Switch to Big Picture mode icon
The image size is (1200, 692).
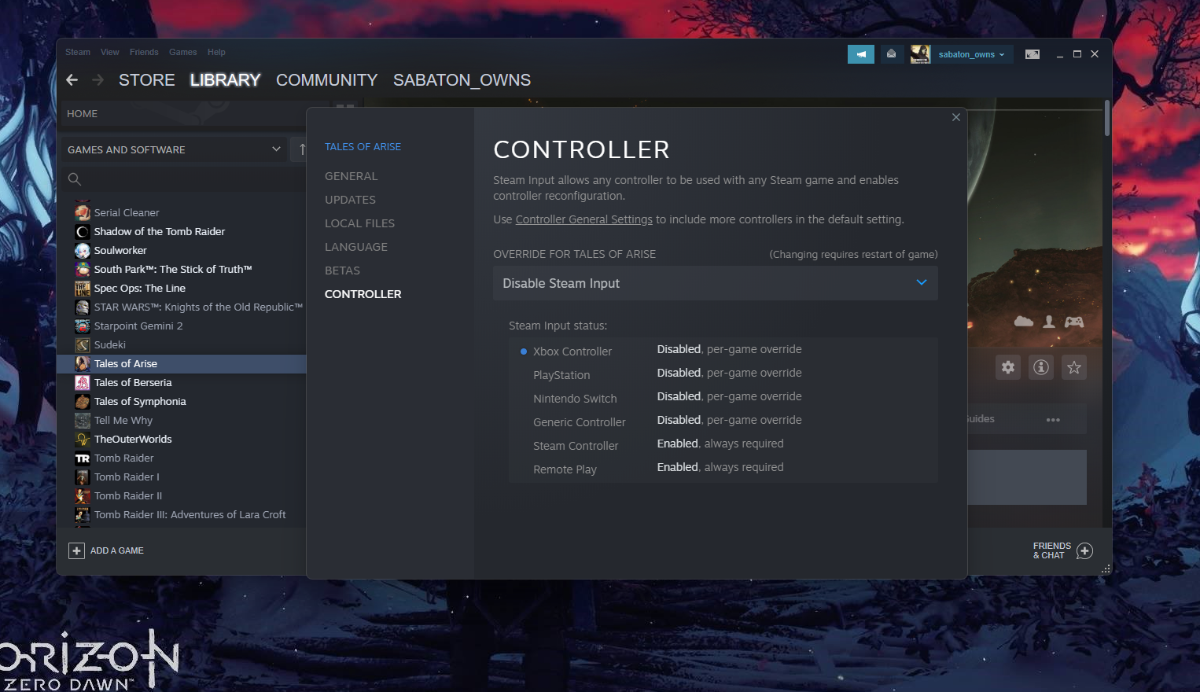(1032, 54)
